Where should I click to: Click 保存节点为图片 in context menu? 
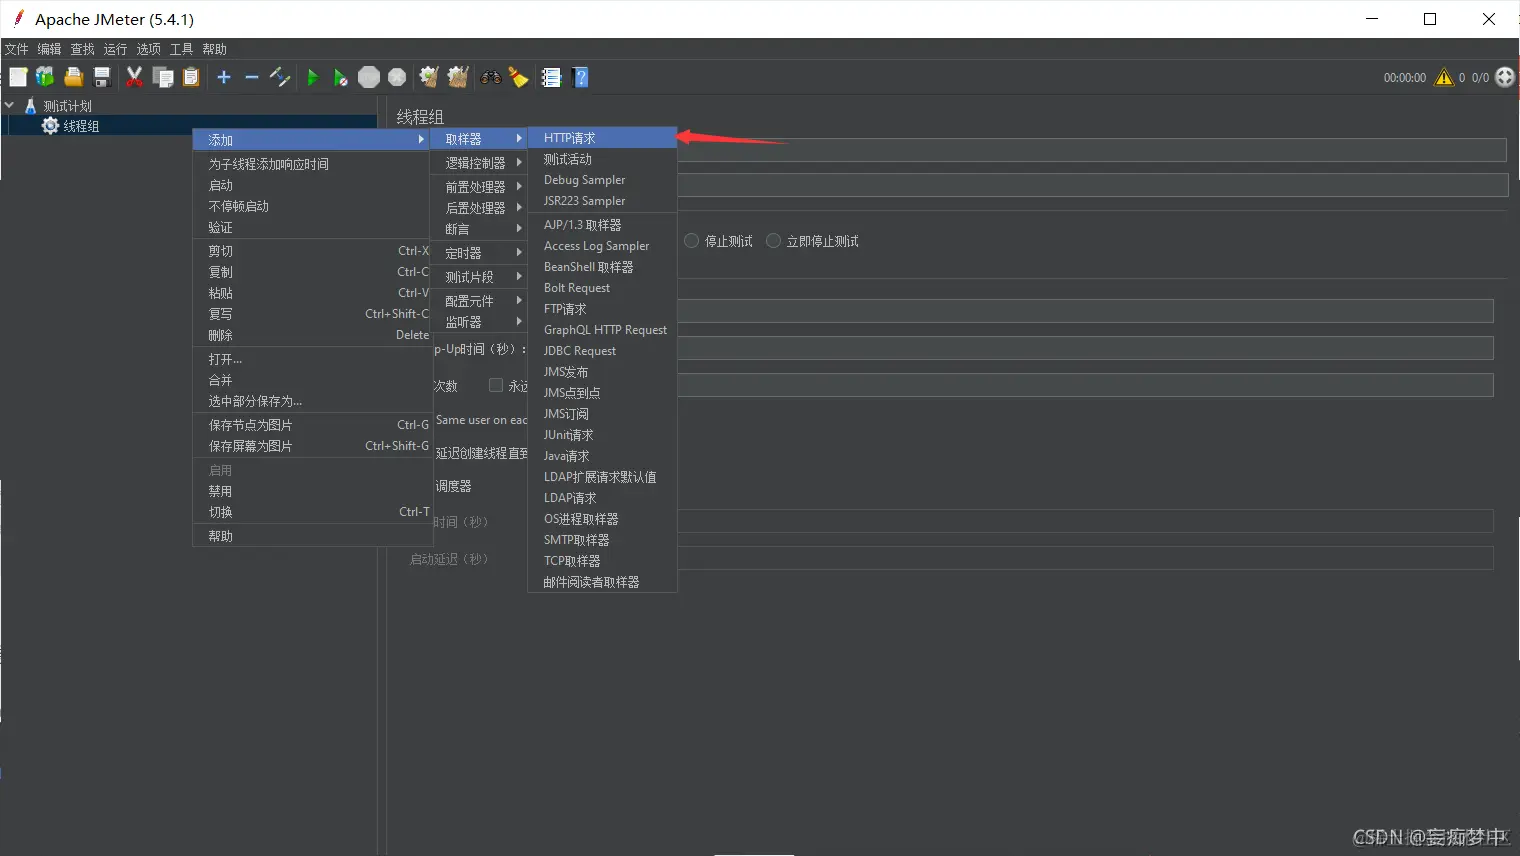pyautogui.click(x=311, y=425)
